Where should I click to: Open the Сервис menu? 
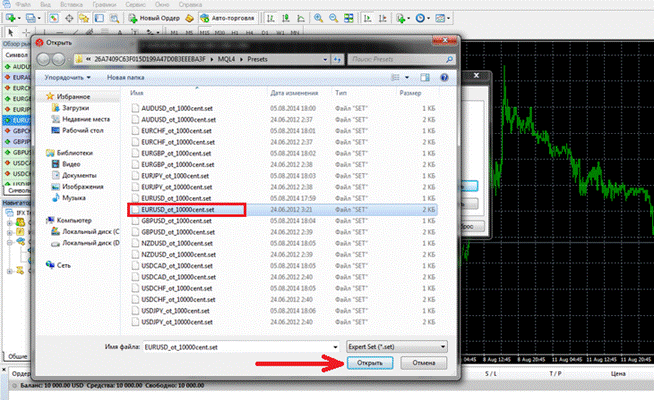tap(135, 5)
